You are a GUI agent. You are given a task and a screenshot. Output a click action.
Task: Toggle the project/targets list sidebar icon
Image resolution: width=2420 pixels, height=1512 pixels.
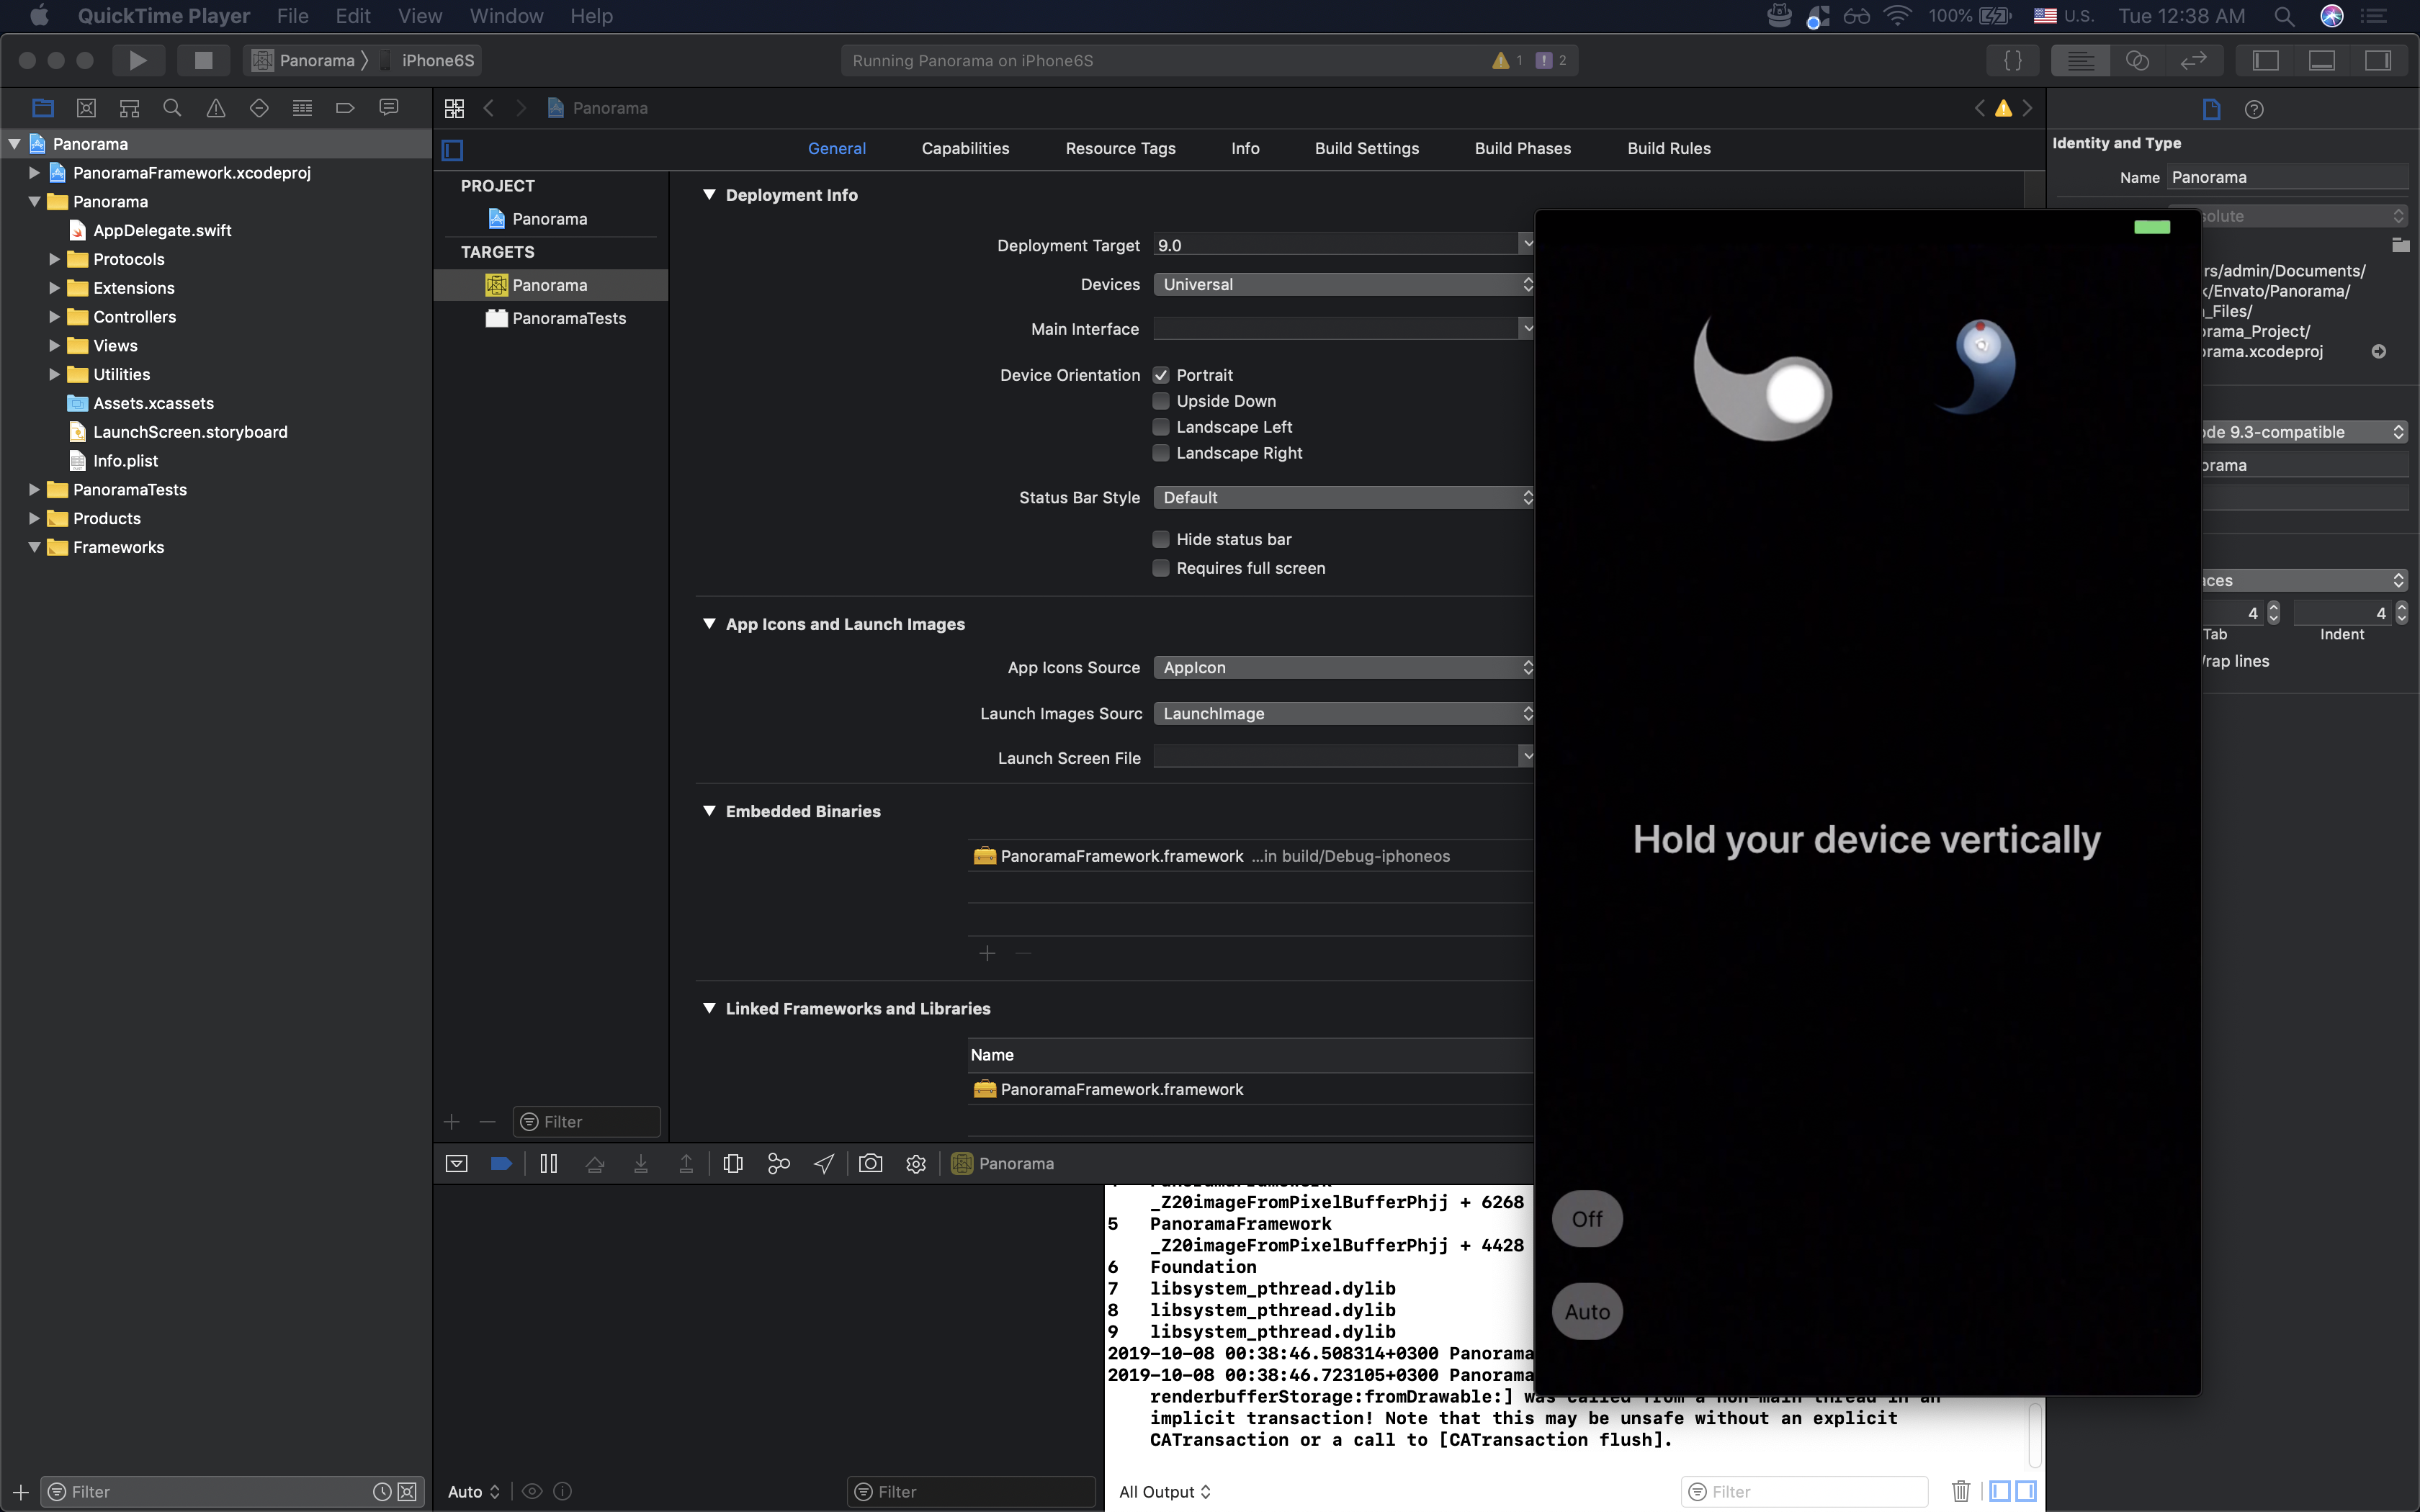[x=452, y=150]
